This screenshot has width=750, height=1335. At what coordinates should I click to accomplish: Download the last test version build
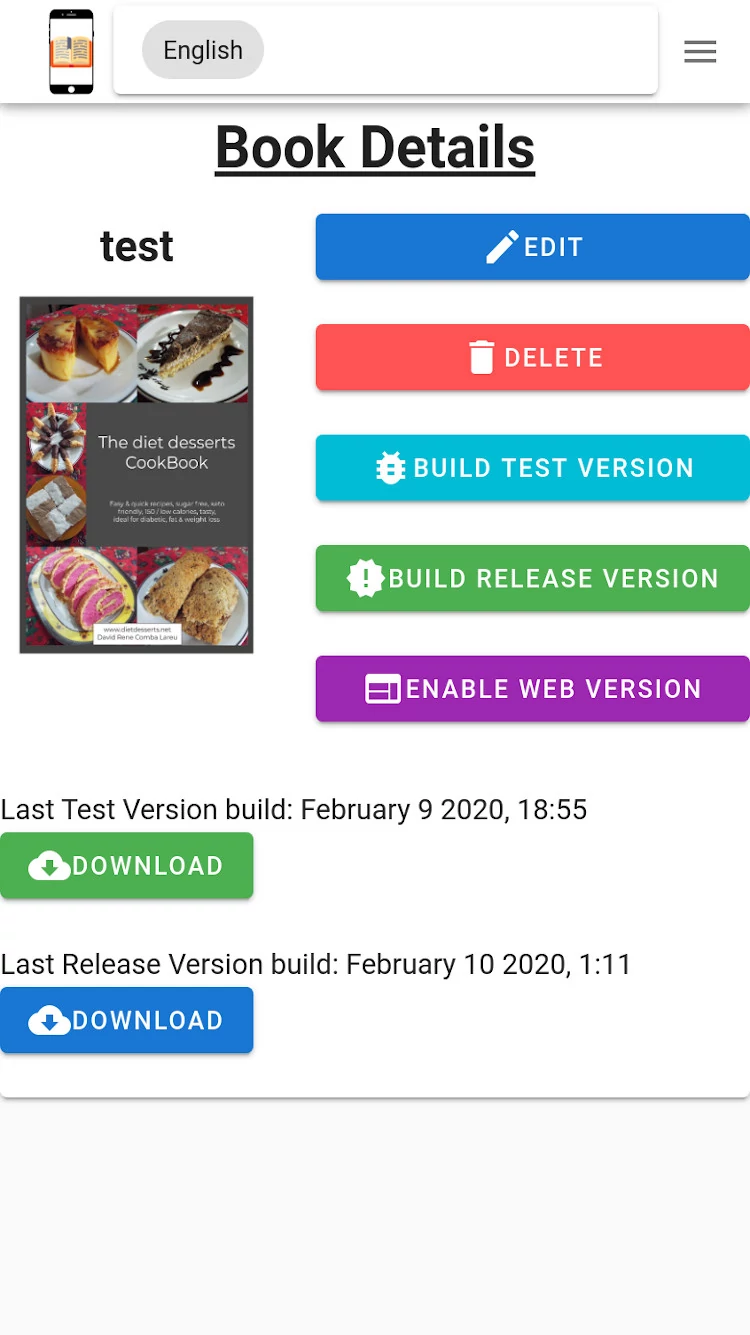[127, 866]
